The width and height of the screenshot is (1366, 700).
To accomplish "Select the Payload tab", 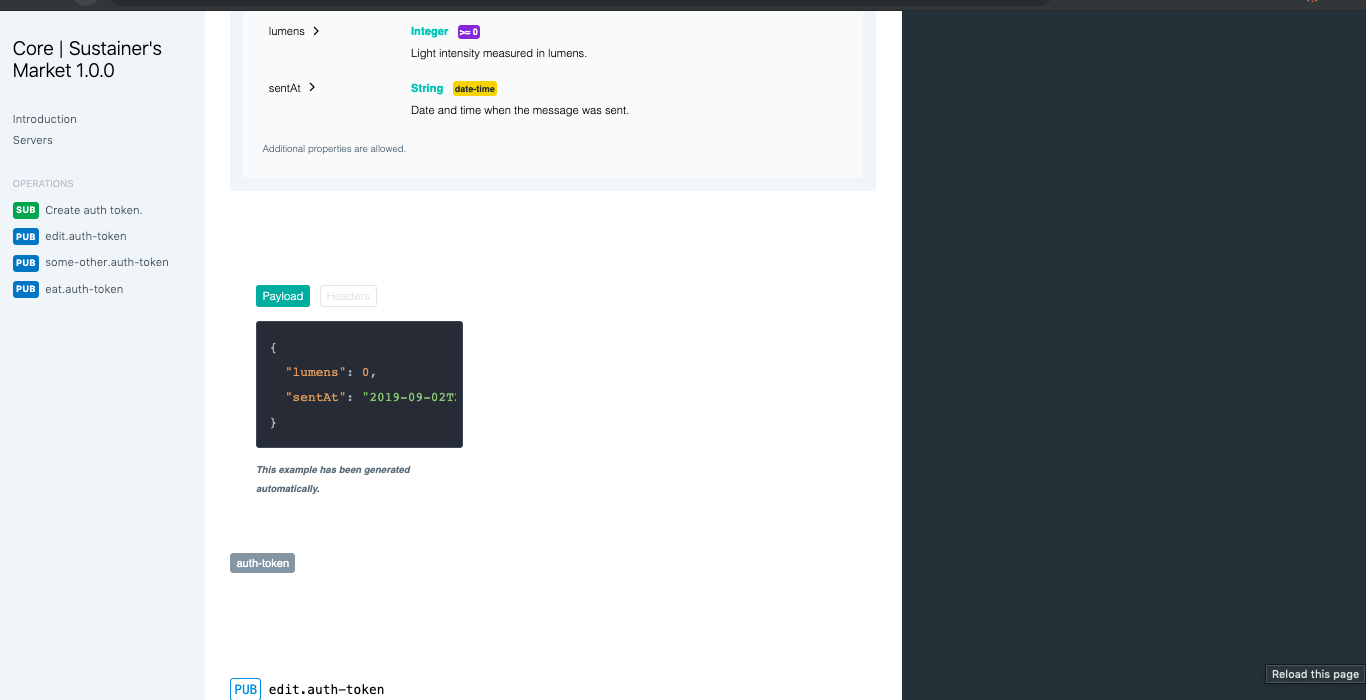I will 283,296.
